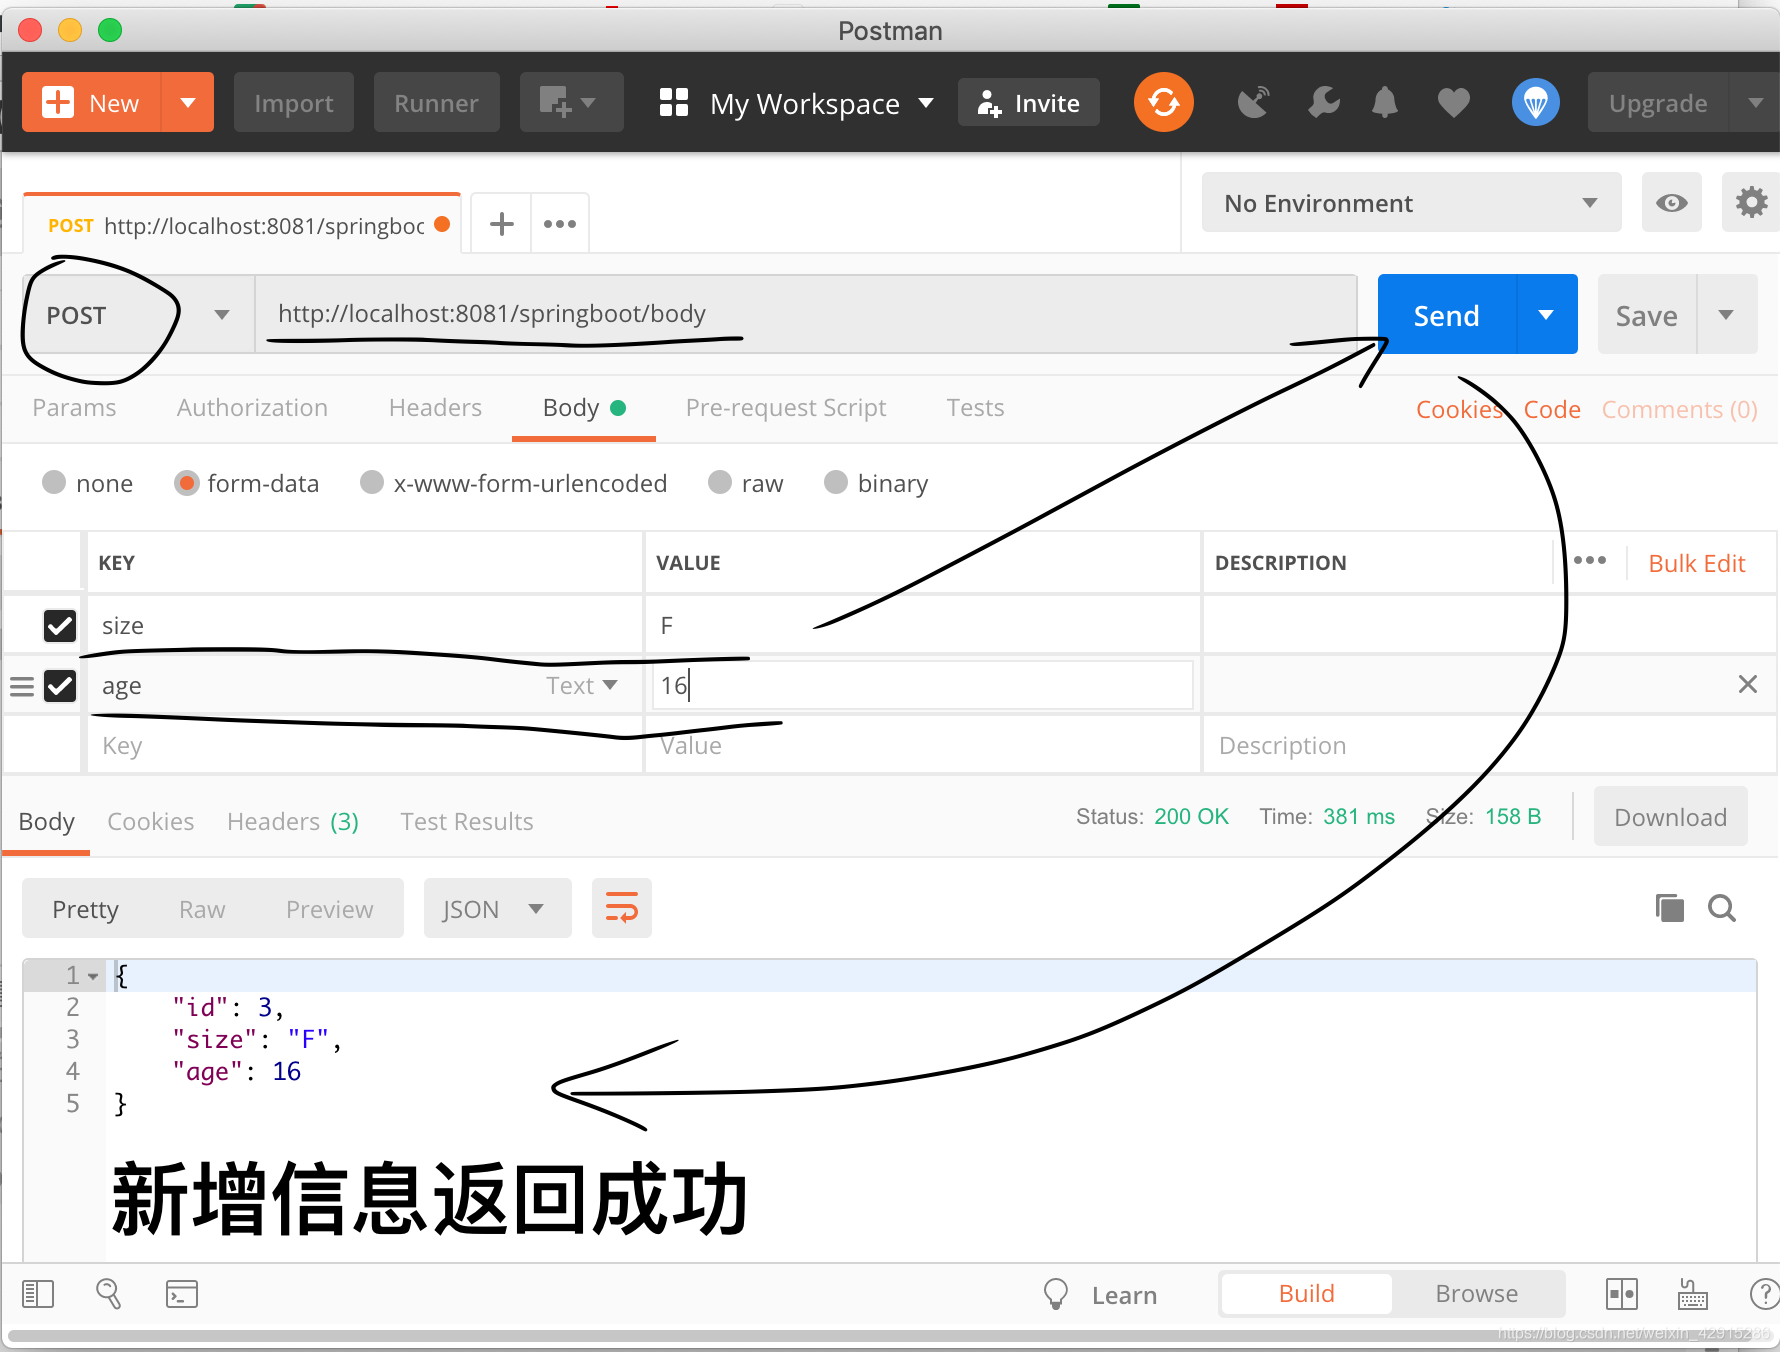Remove the age row with X
The height and width of the screenshot is (1352, 1780).
coord(1747,684)
